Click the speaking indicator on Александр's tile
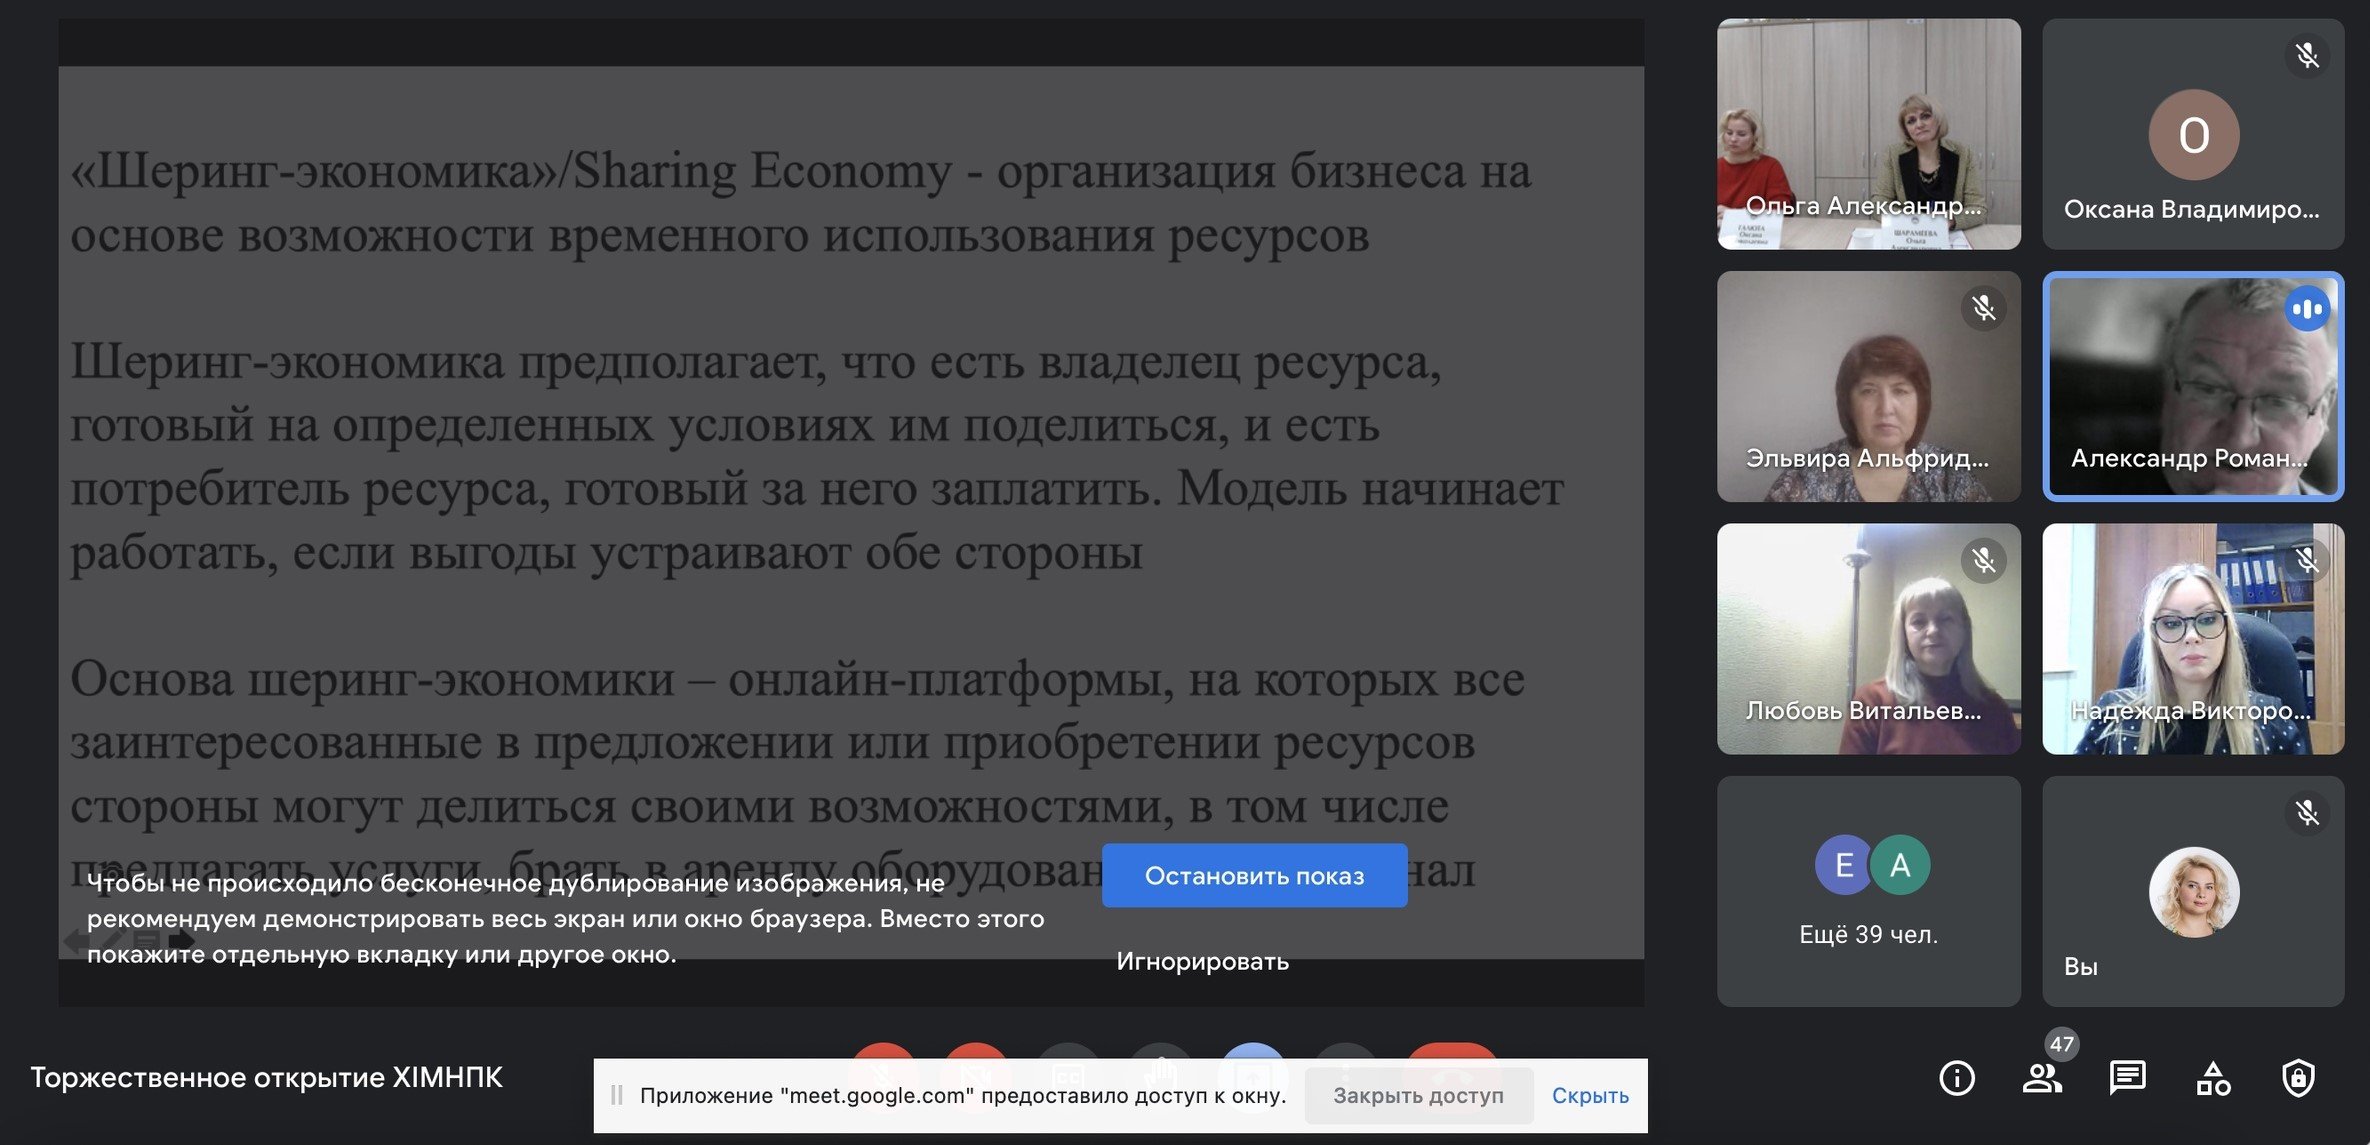Viewport: 2370px width, 1145px height. click(x=2307, y=309)
